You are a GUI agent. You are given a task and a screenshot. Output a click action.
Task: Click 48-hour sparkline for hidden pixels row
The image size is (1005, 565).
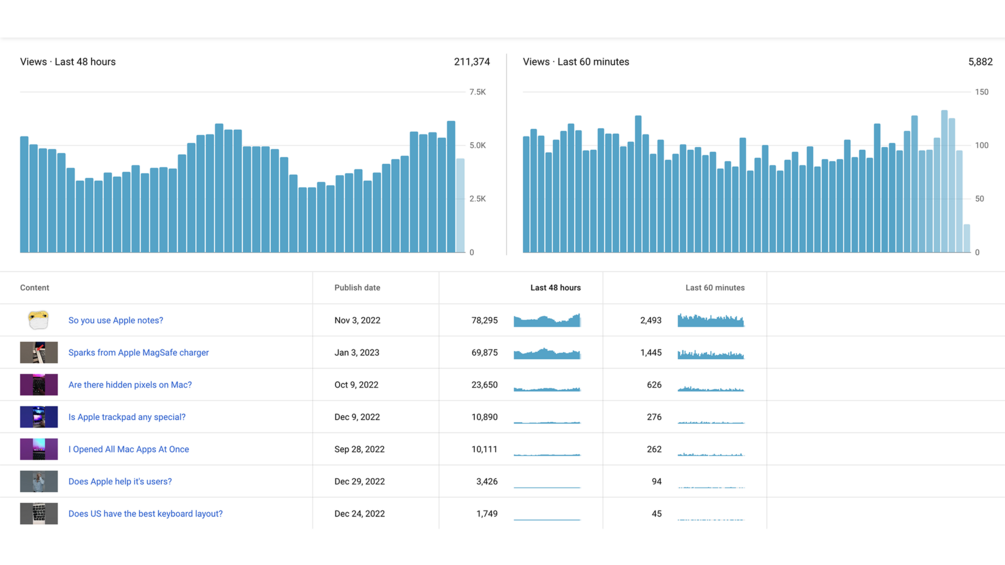coord(547,388)
